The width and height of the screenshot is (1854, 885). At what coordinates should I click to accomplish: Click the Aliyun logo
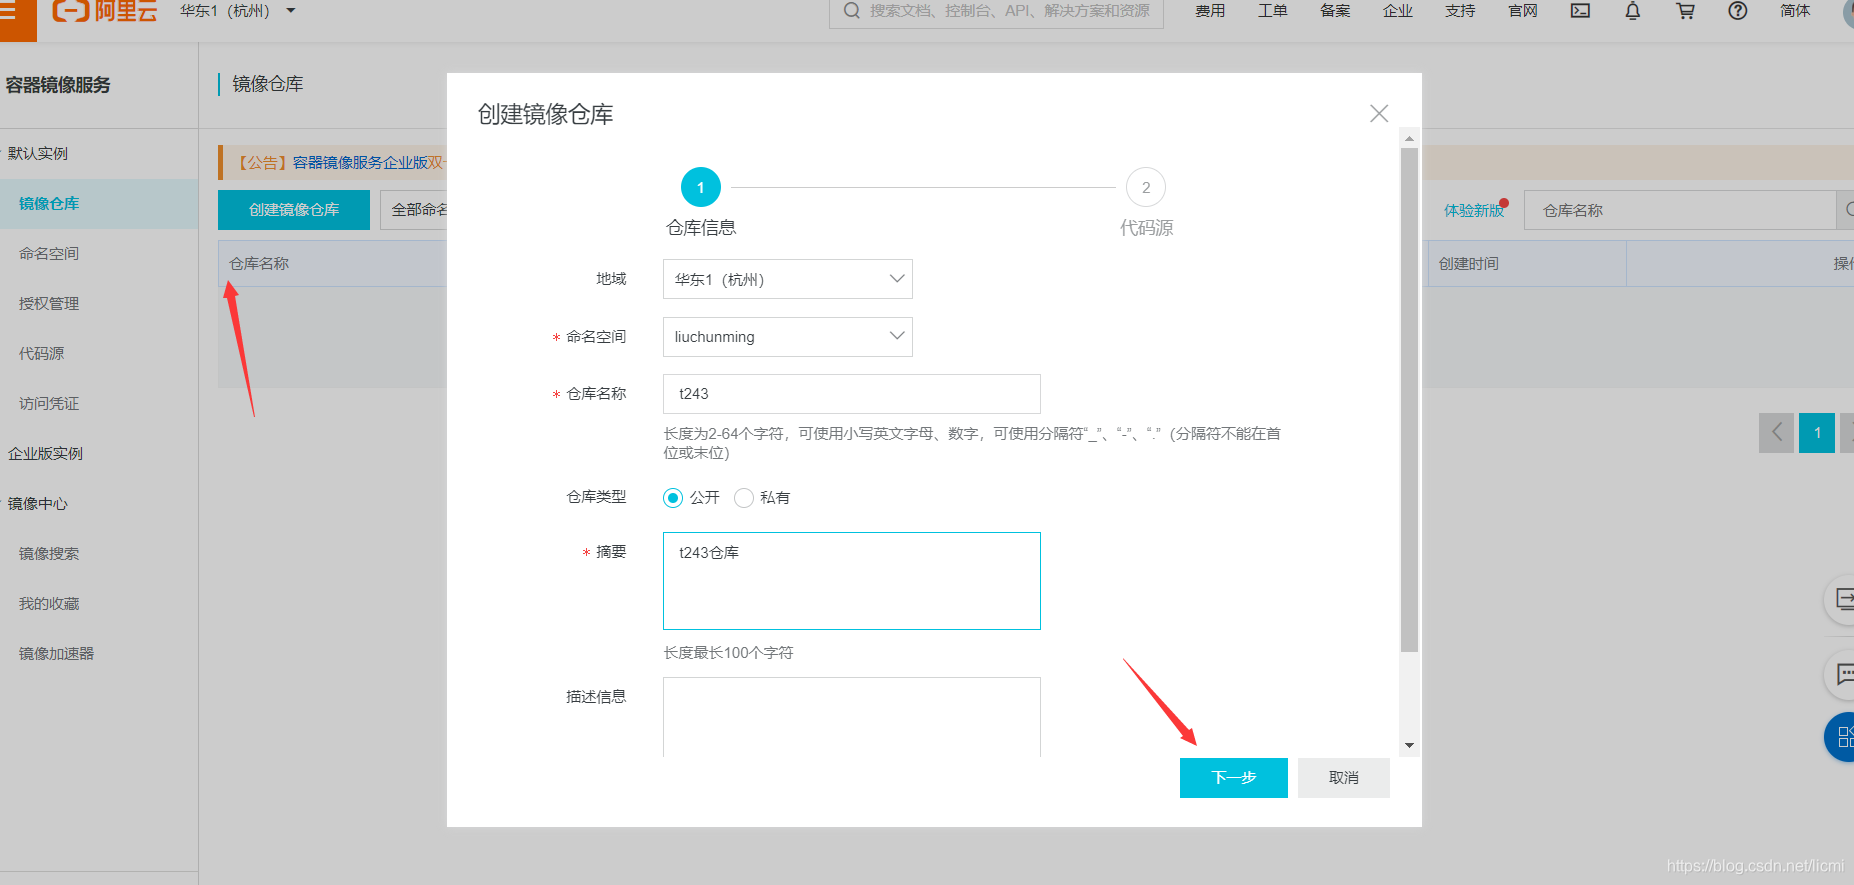tap(104, 11)
